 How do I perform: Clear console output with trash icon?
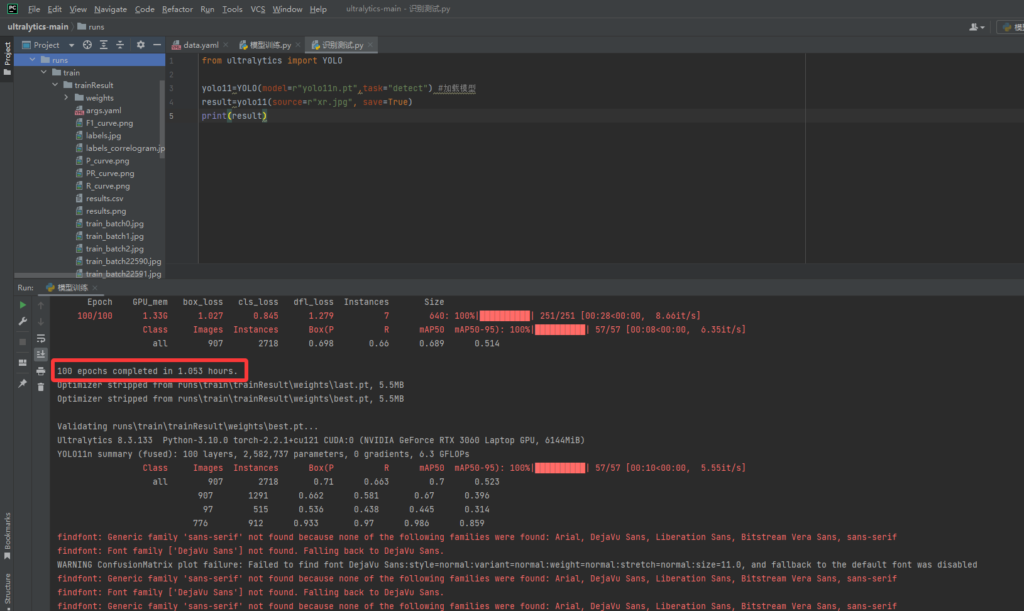tap(40, 387)
